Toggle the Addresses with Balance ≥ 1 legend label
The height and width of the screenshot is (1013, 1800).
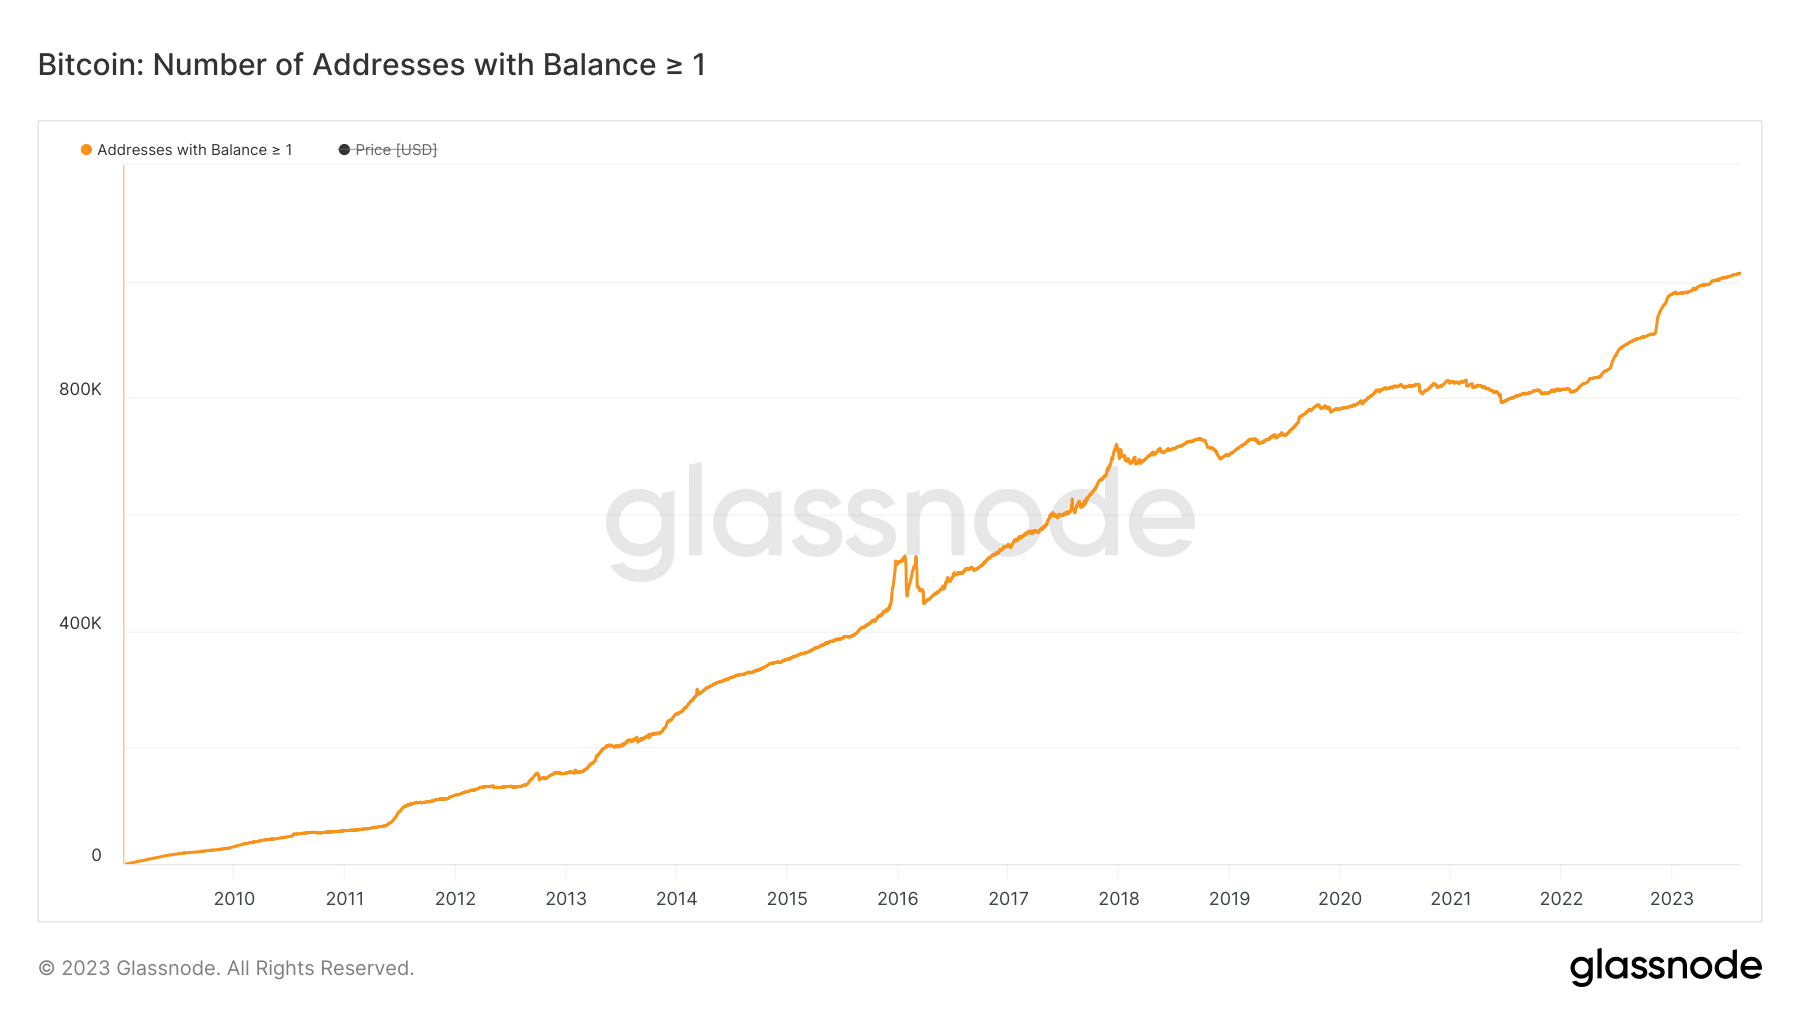tap(194, 150)
